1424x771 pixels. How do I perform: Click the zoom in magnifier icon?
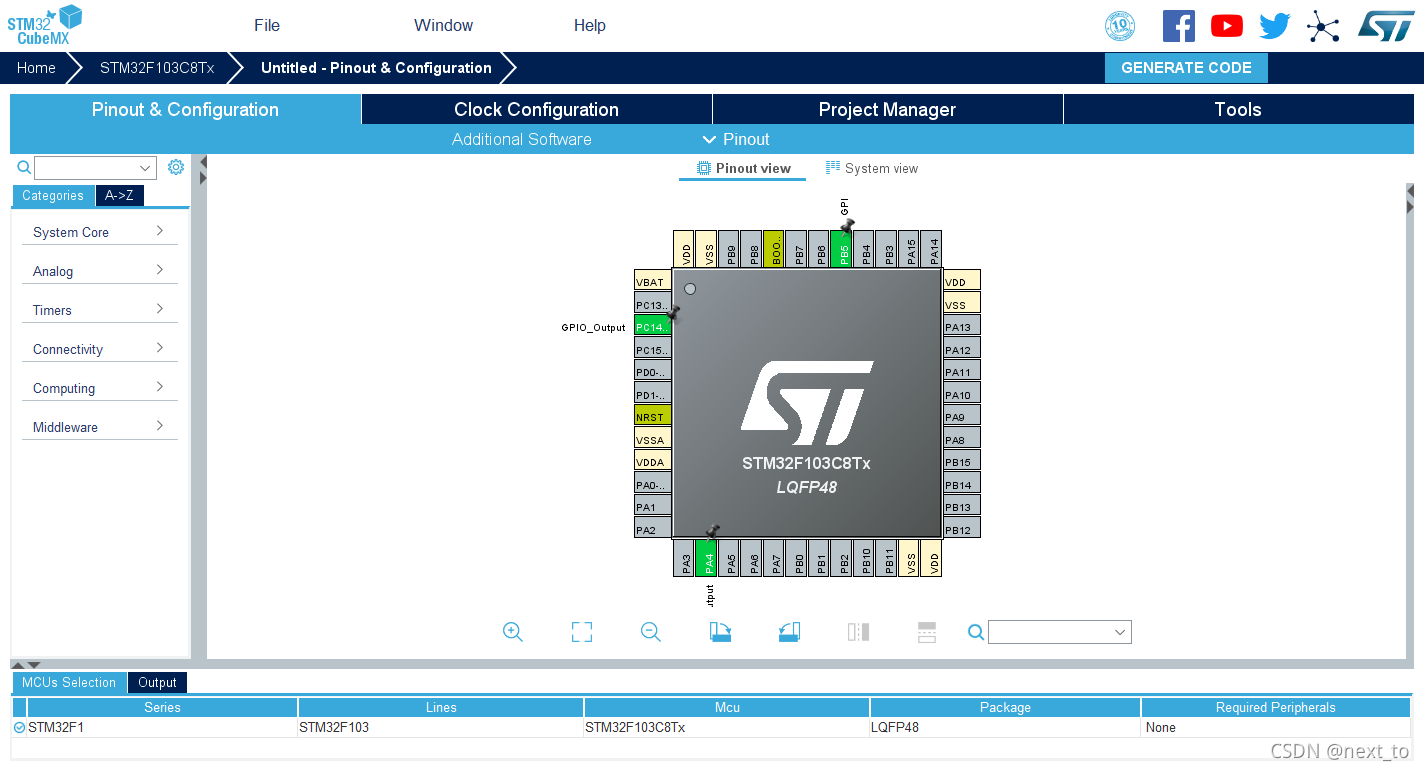point(513,632)
